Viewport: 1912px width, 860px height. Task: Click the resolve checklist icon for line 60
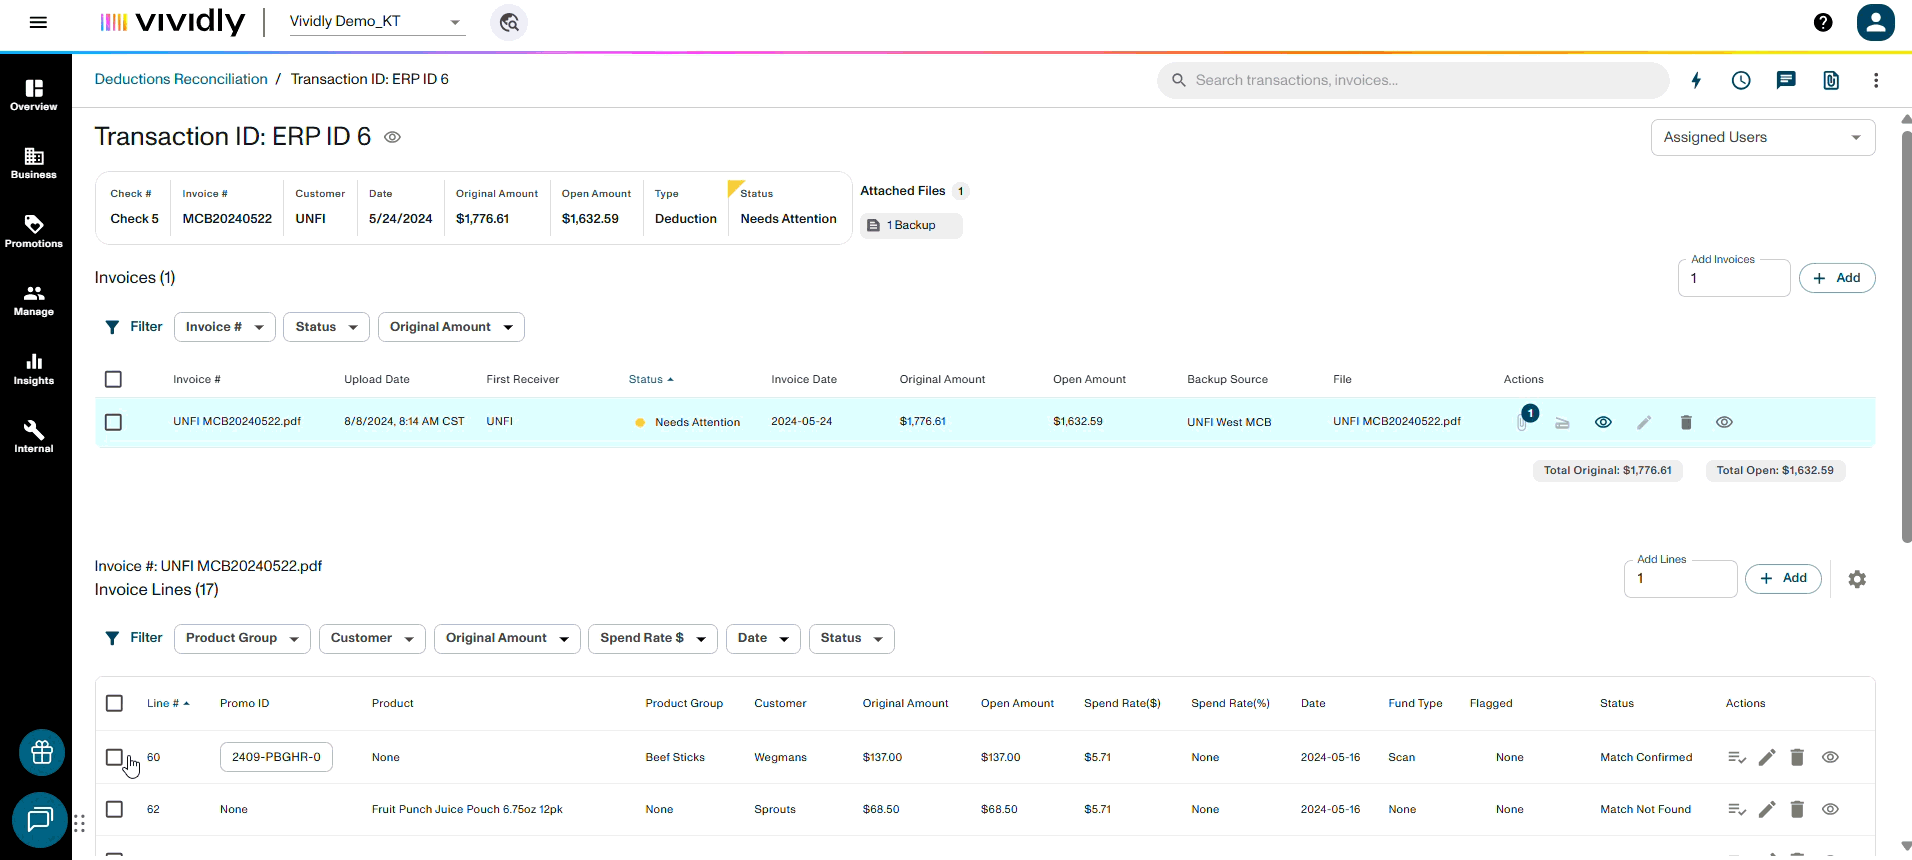pos(1737,757)
